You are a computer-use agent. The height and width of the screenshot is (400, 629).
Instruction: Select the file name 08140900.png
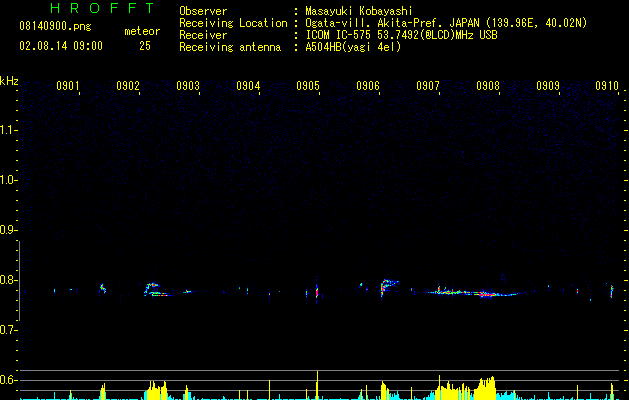click(55, 27)
